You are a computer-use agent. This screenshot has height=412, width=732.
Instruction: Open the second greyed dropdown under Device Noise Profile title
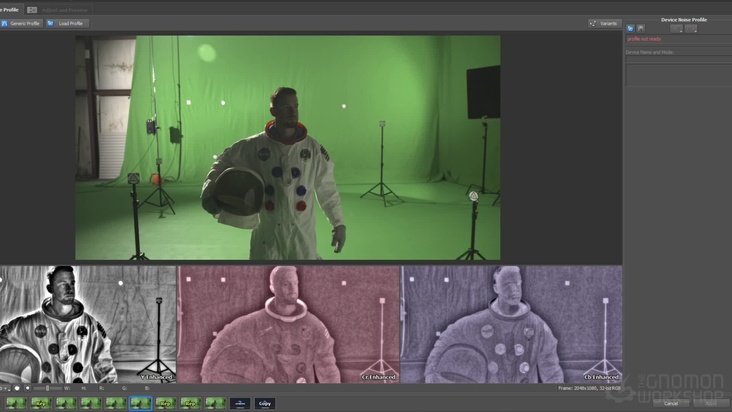coord(691,28)
